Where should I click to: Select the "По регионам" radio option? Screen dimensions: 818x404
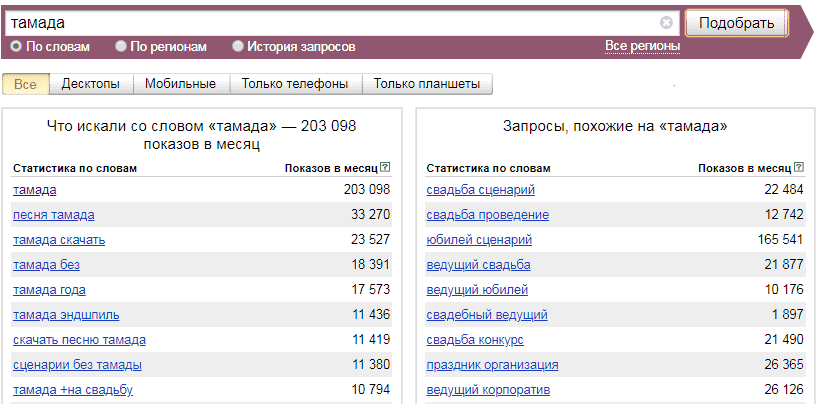tap(121, 46)
